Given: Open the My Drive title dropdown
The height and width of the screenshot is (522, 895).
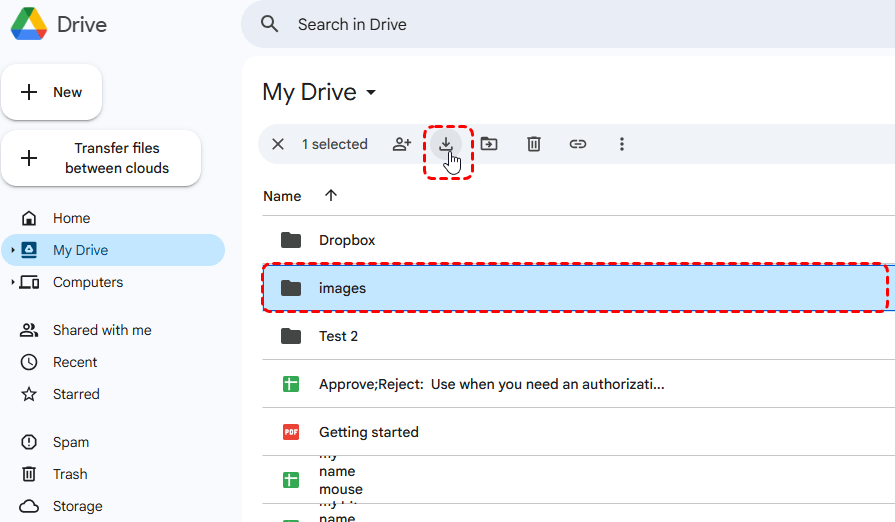Looking at the screenshot, I should coord(371,92).
